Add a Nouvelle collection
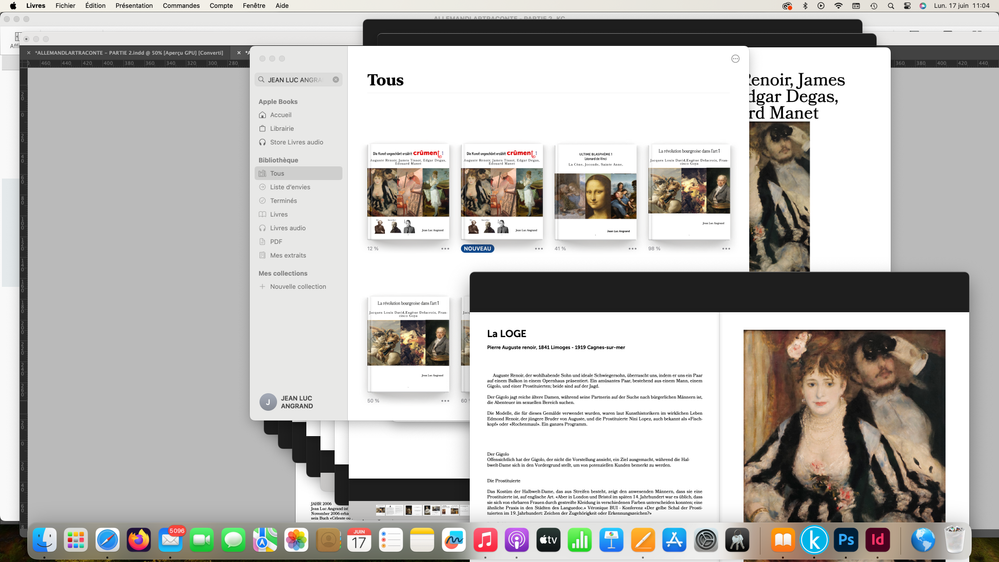This screenshot has width=999, height=562. click(298, 287)
